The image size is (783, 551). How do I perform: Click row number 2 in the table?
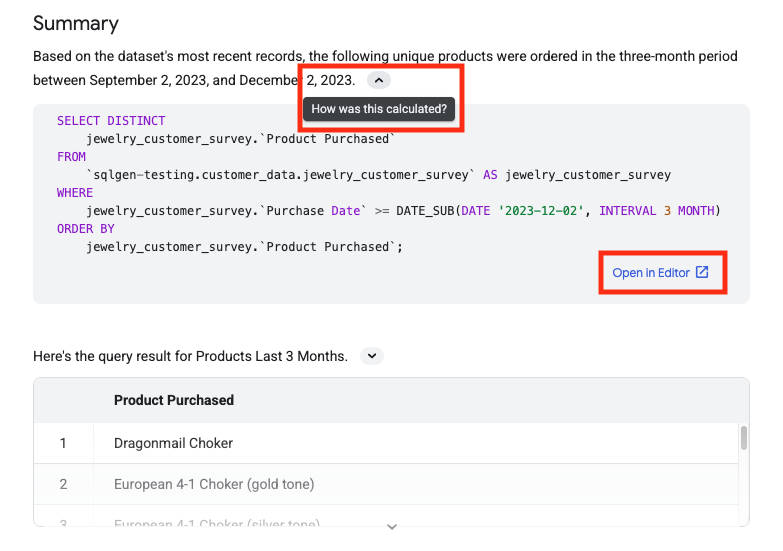point(63,484)
